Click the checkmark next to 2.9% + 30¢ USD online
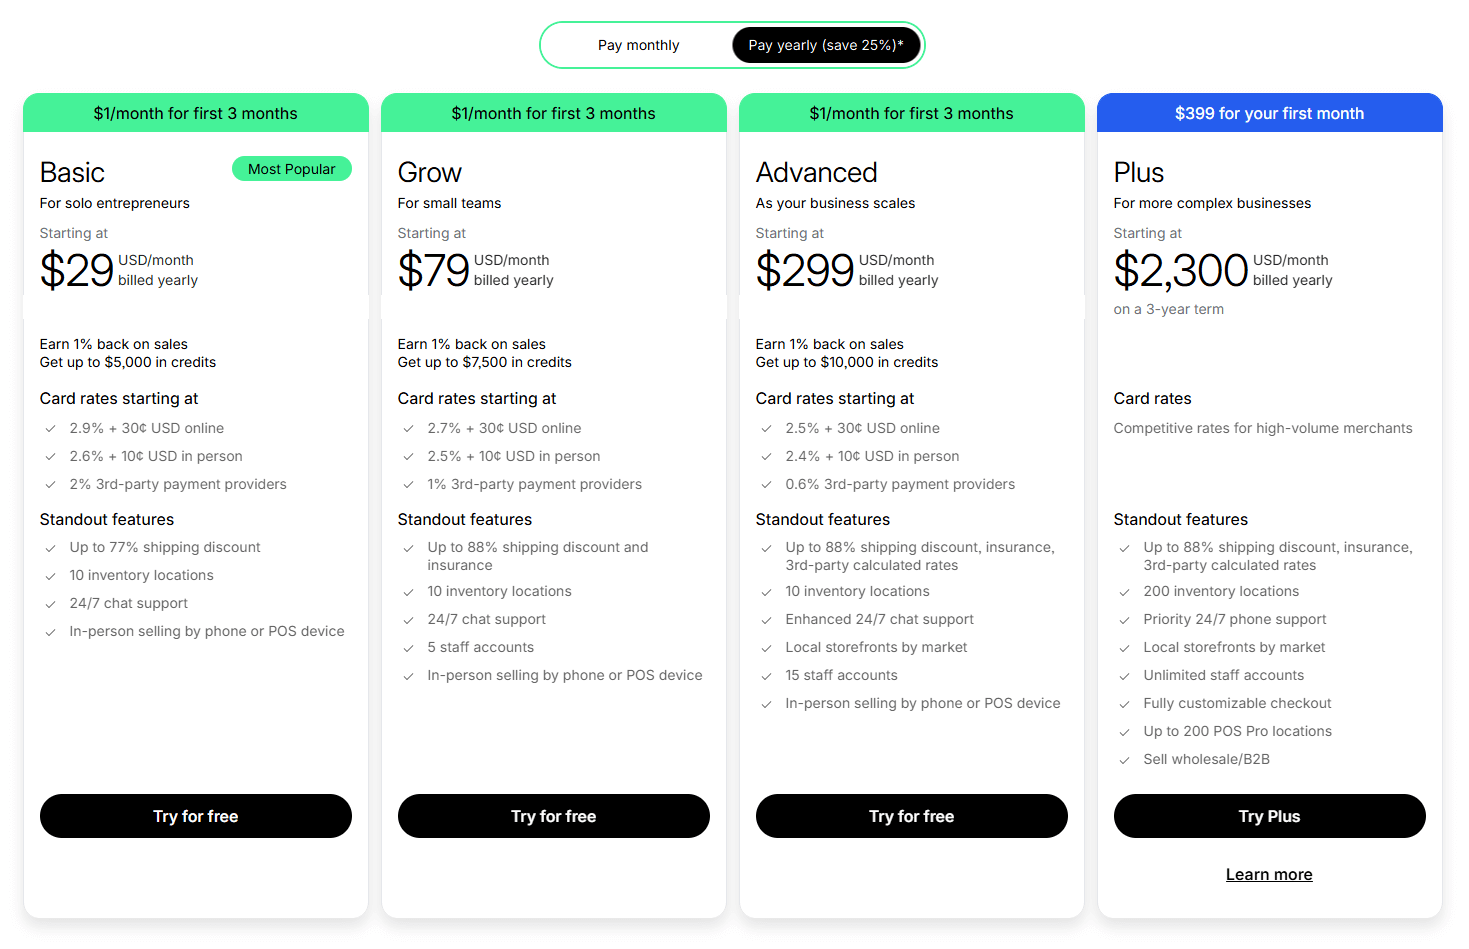The image size is (1469, 949). [50, 428]
